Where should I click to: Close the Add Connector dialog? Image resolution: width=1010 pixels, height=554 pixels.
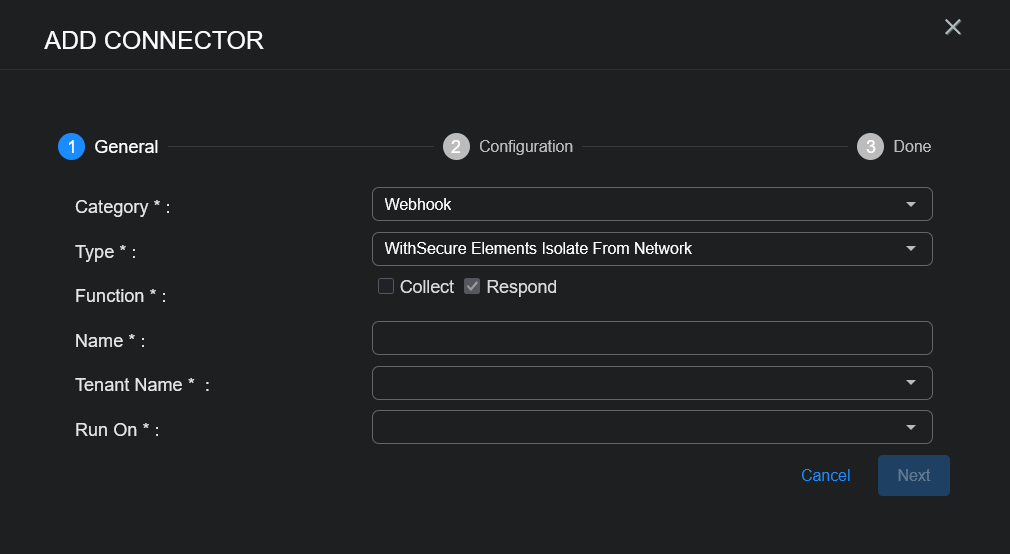pyautogui.click(x=952, y=27)
